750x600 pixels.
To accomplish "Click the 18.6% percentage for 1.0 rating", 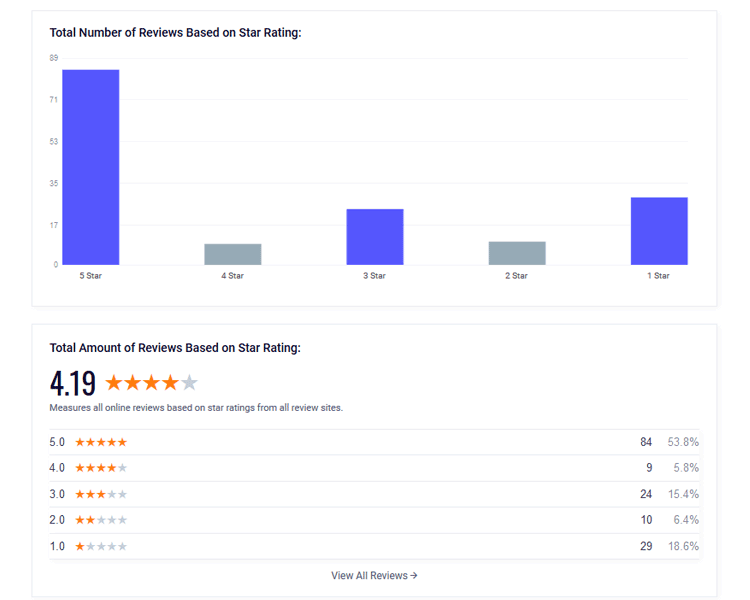I will 684,546.
